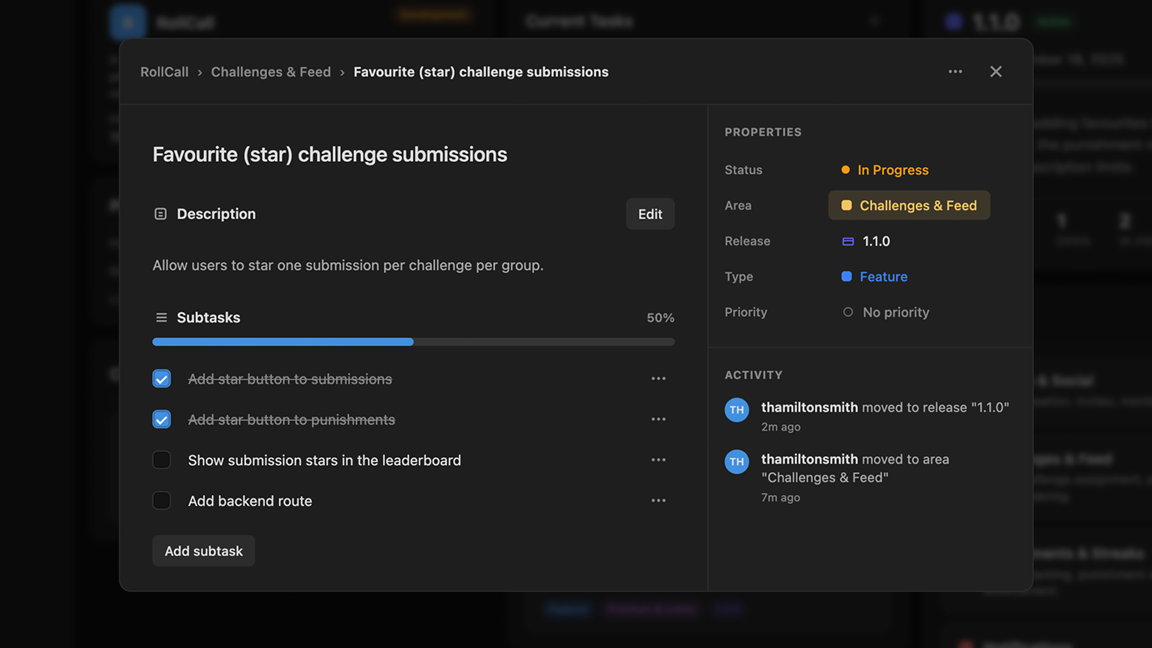Screen dimensions: 1152x648
Task: Click the subtasks progress bar
Action: click(414, 342)
